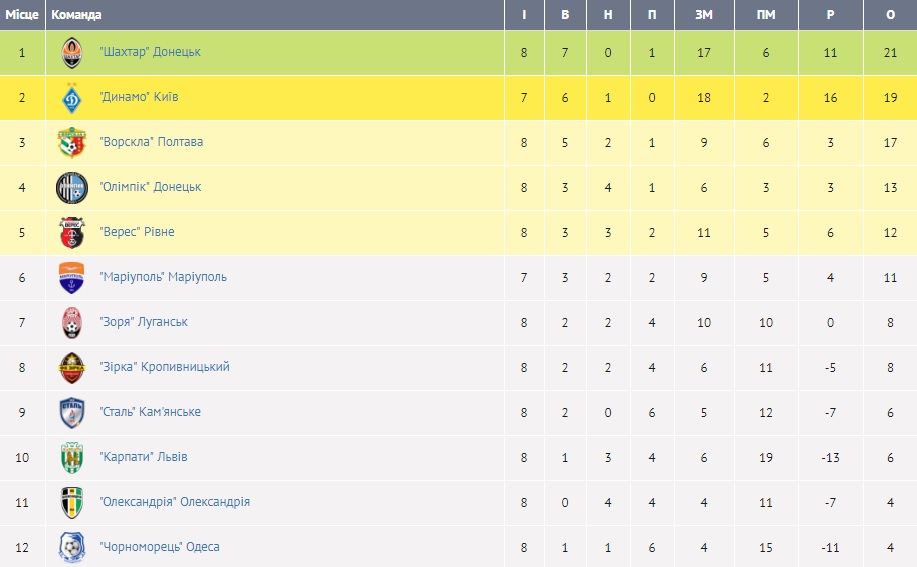Click the "Команда" column header
Viewport: 917px width, 567px height.
click(76, 15)
